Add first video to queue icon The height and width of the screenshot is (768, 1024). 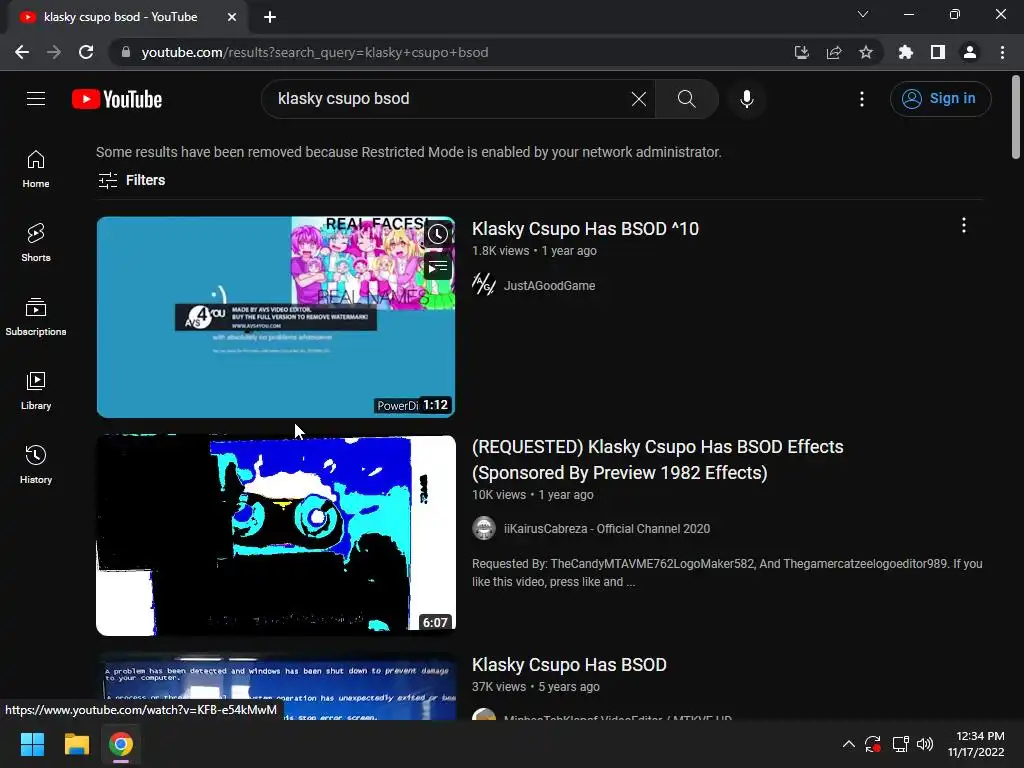pyautogui.click(x=438, y=267)
